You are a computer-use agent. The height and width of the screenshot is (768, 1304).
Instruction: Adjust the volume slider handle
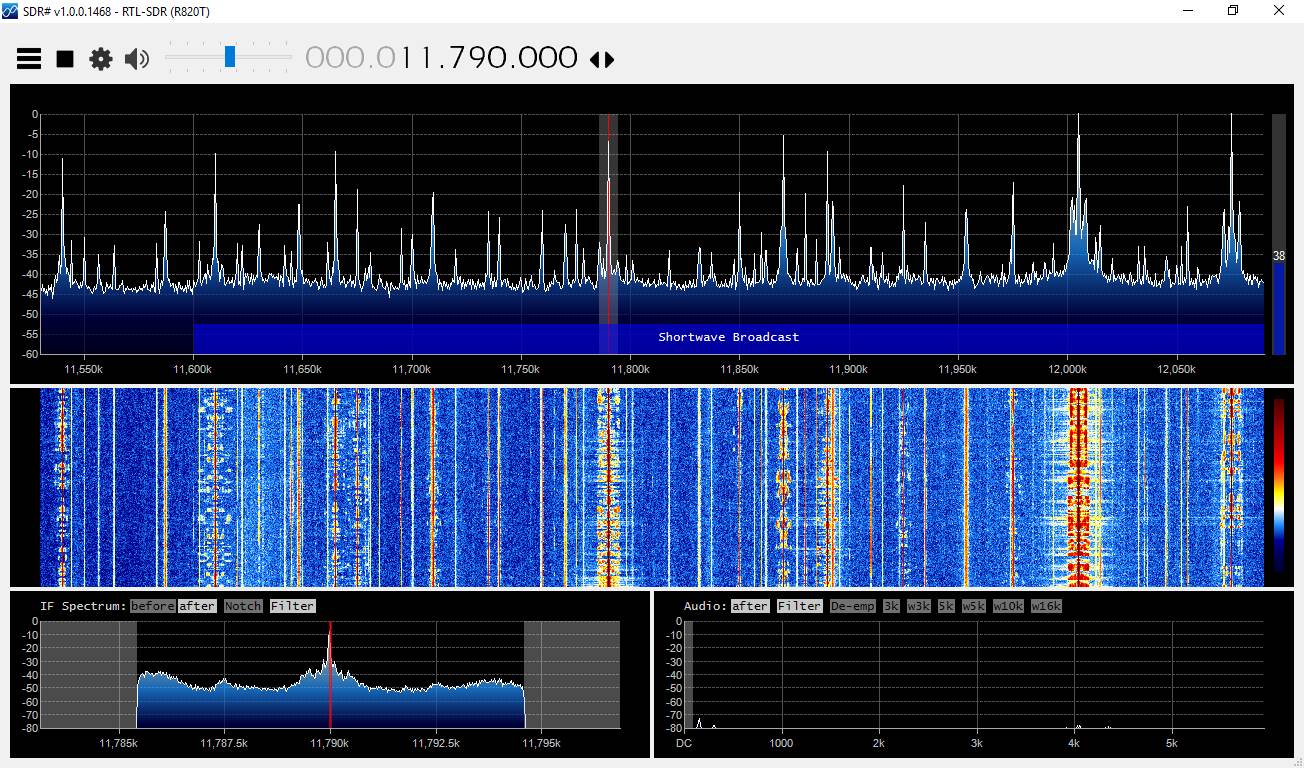tap(230, 57)
